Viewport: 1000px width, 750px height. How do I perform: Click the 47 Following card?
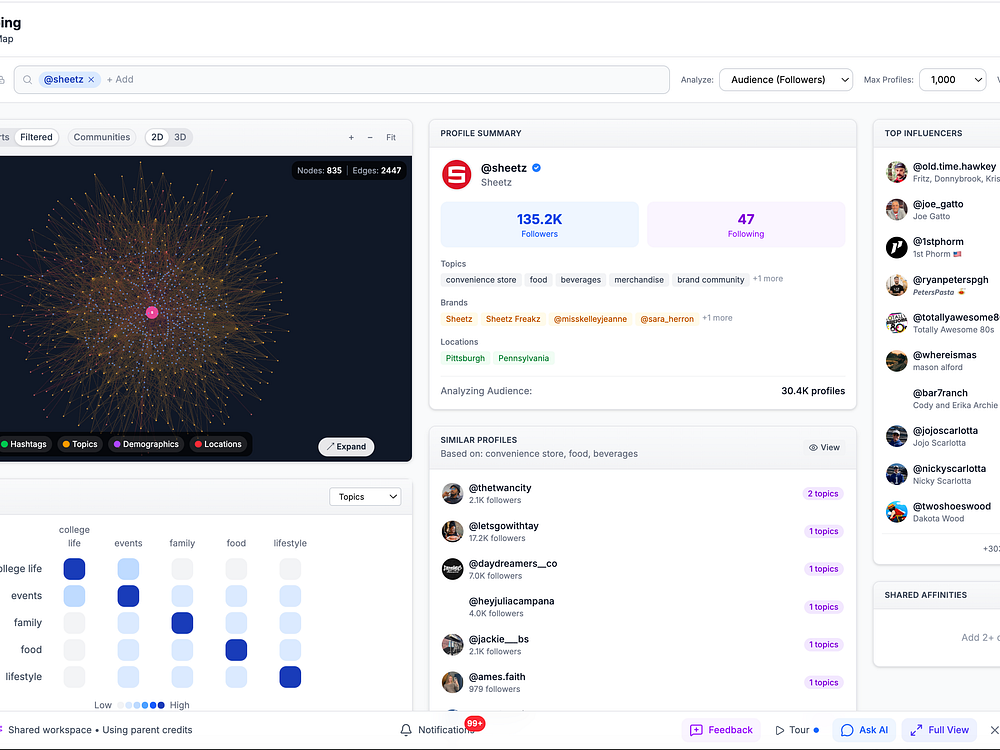[746, 224]
